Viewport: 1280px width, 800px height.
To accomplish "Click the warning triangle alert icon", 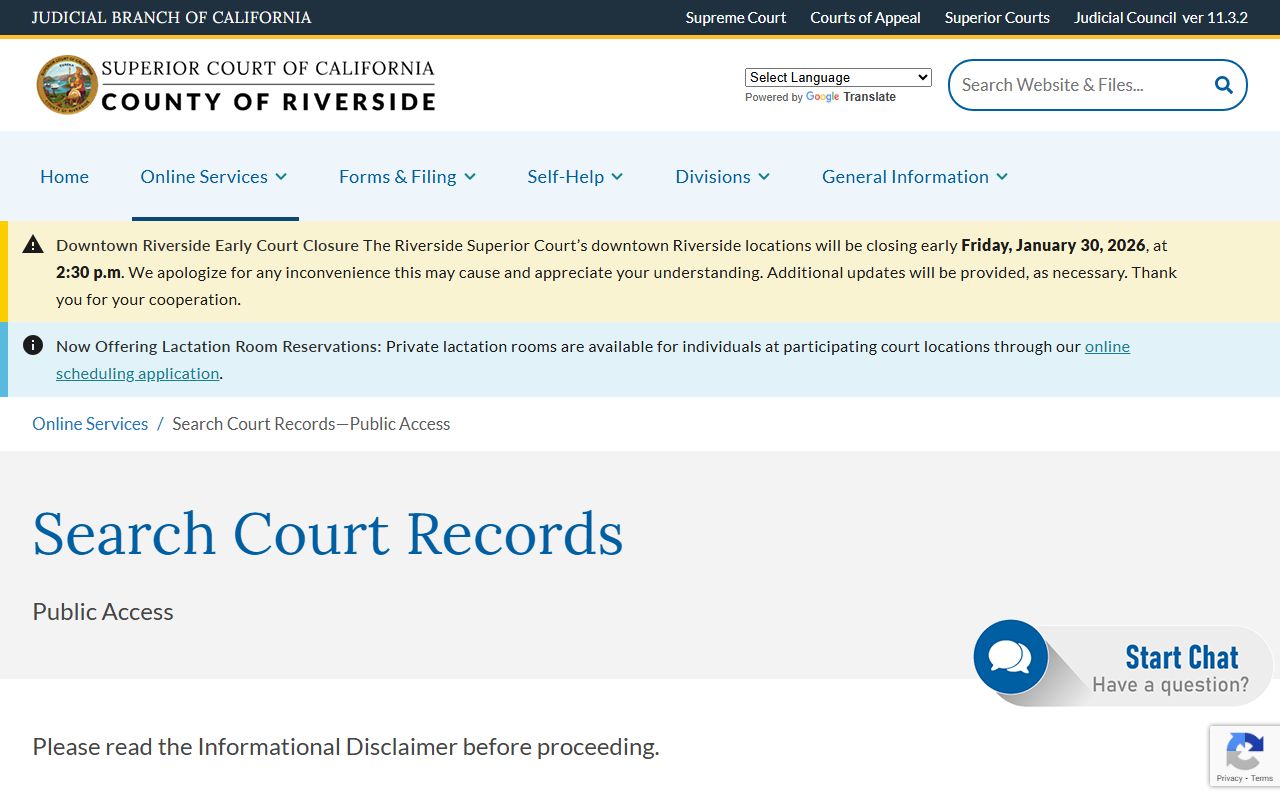I will pyautogui.click(x=33, y=244).
